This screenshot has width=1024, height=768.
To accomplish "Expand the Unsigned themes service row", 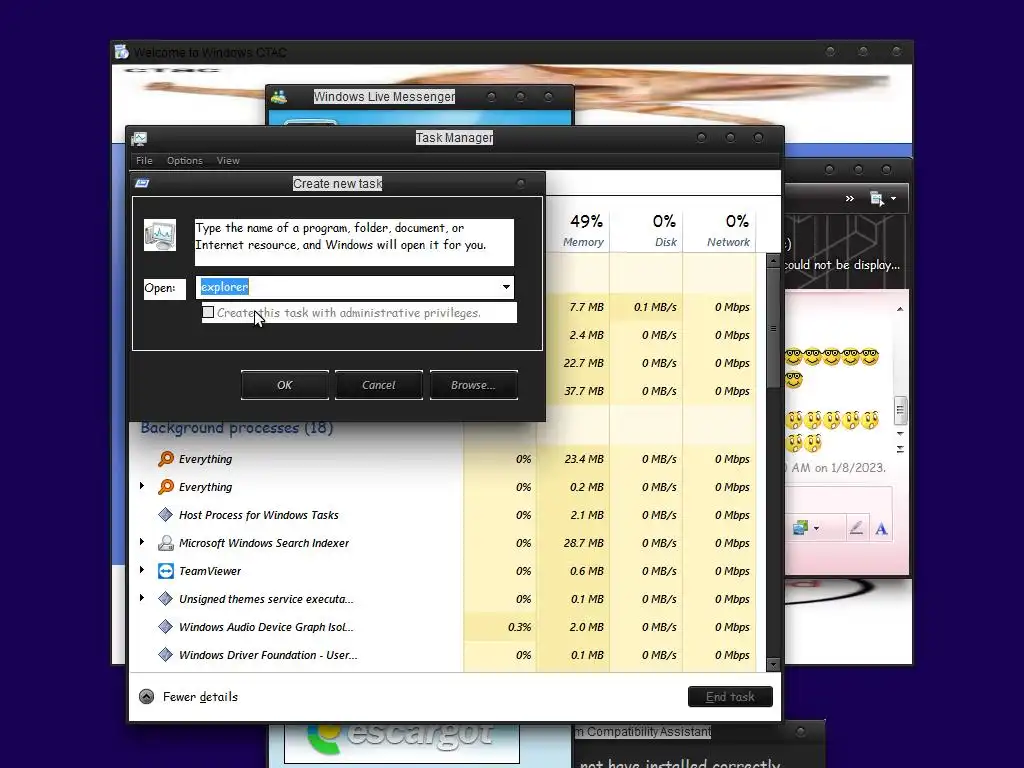I will pos(142,598).
